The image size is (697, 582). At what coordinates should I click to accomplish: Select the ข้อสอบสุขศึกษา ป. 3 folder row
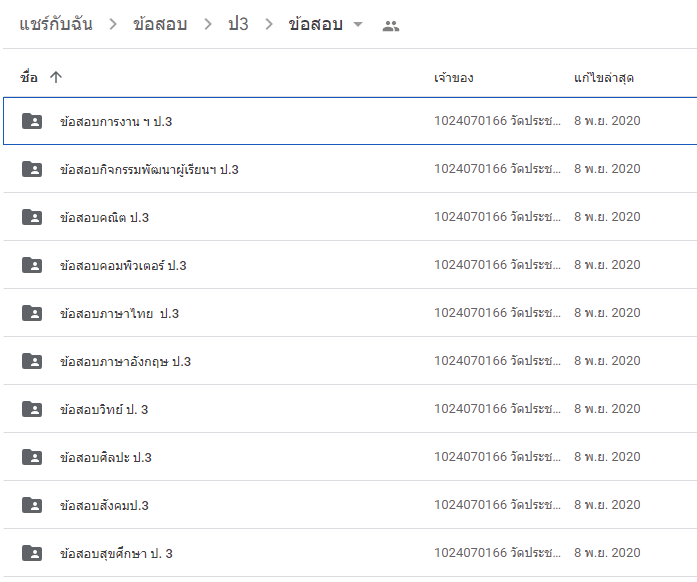point(350,553)
